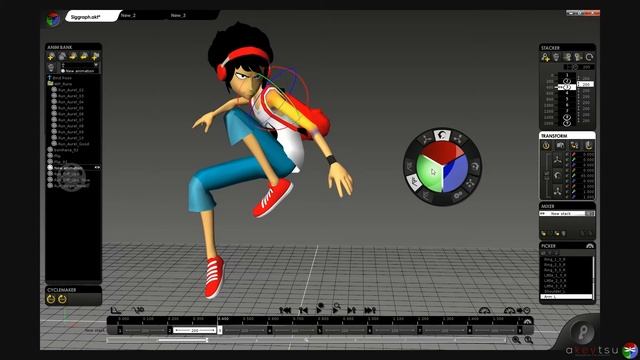Open the New stack dropdown in Mixer
The height and width of the screenshot is (360, 640).
click(x=590, y=213)
